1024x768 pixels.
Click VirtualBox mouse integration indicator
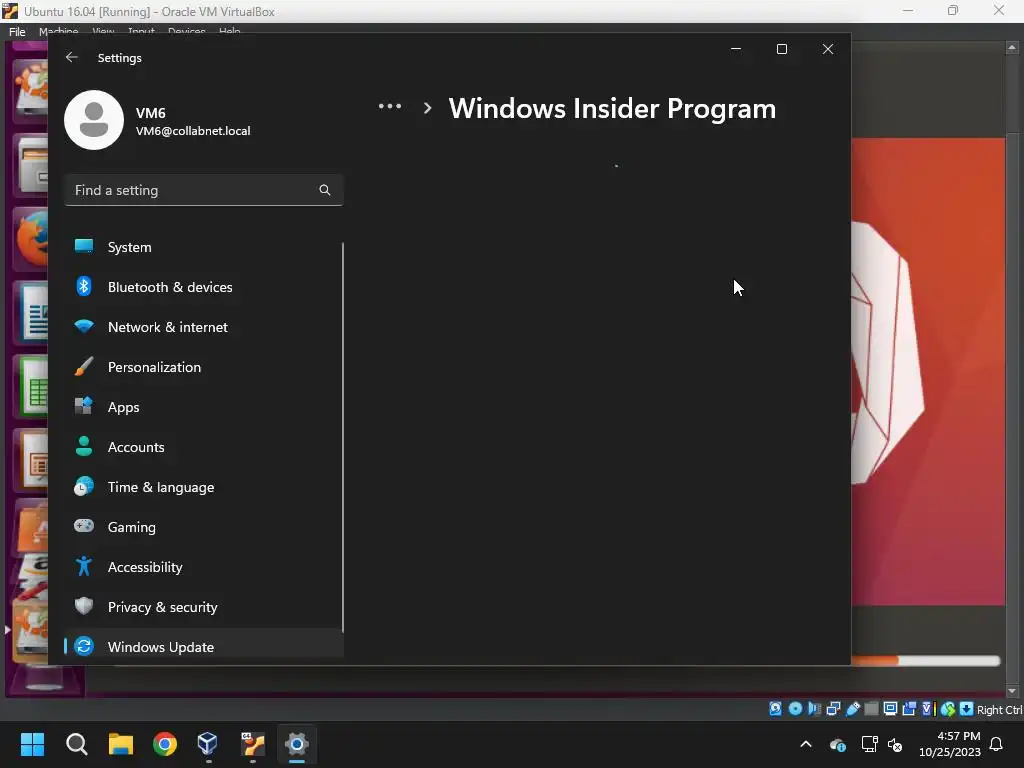[x=948, y=709]
